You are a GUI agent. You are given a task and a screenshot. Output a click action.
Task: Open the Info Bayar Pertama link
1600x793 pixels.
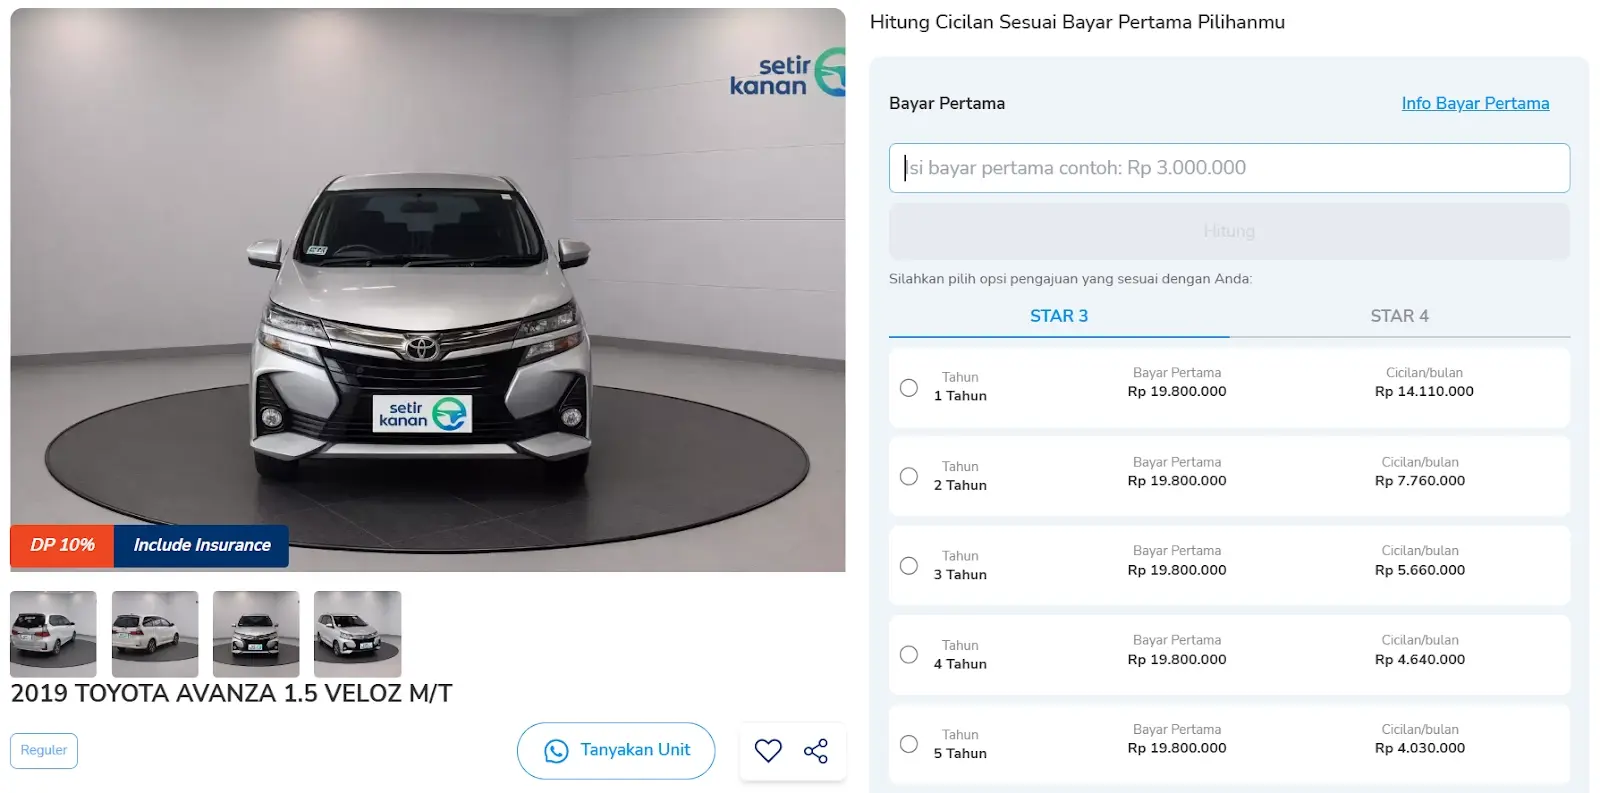1475,103
